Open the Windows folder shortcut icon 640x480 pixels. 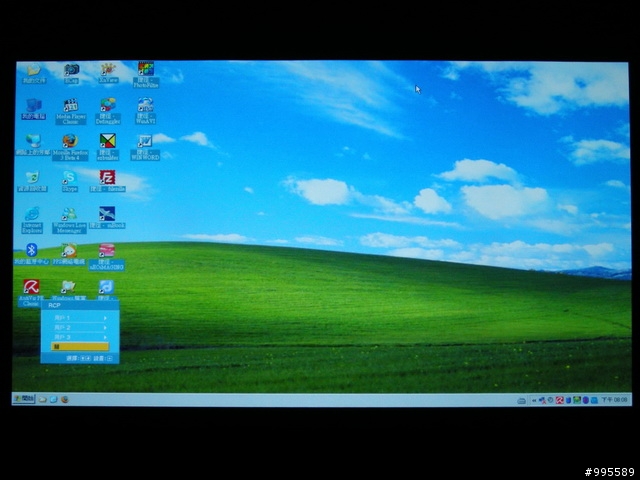point(69,290)
